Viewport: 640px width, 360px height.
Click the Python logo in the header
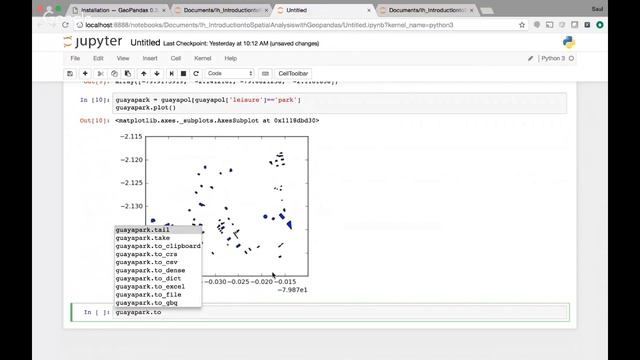(569, 42)
